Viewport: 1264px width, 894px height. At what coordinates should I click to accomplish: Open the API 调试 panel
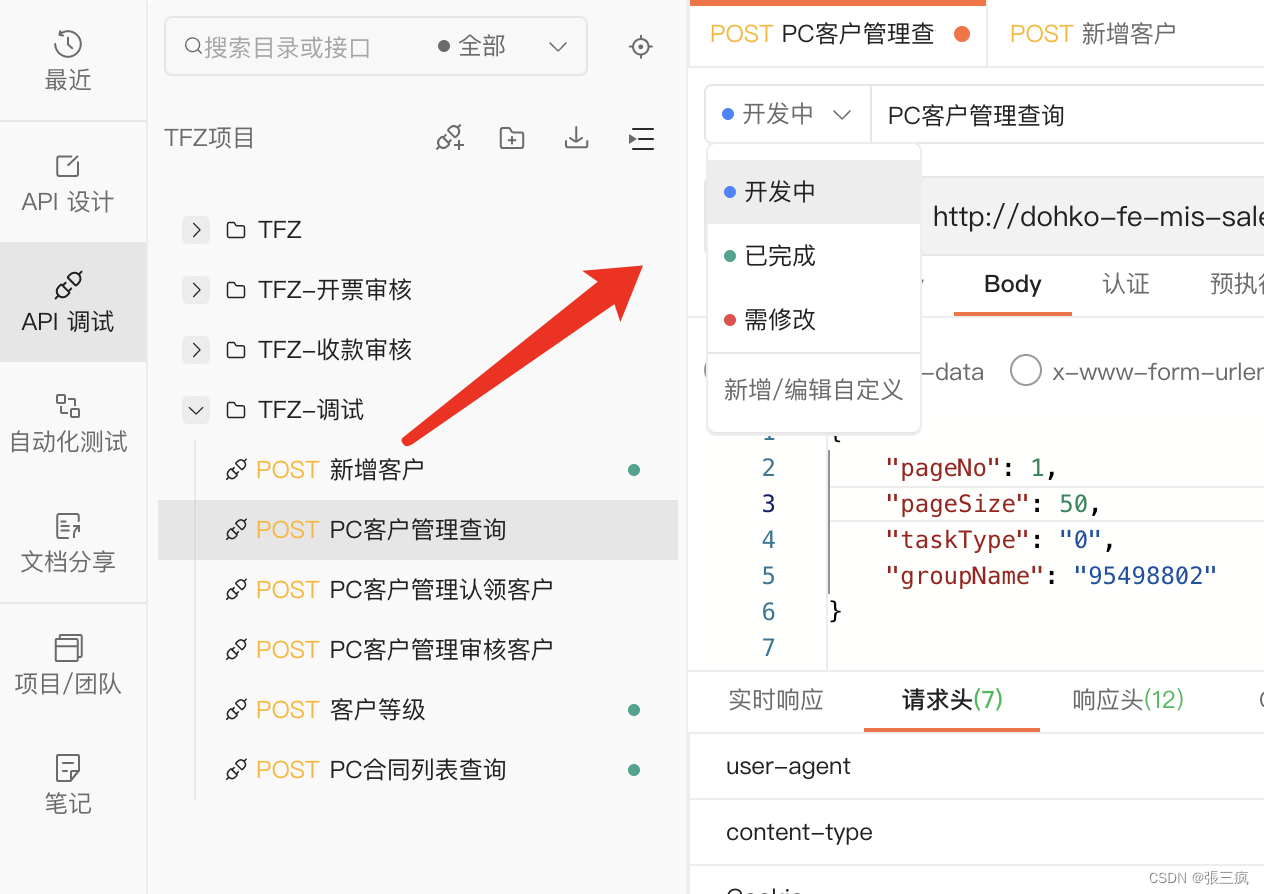point(68,302)
